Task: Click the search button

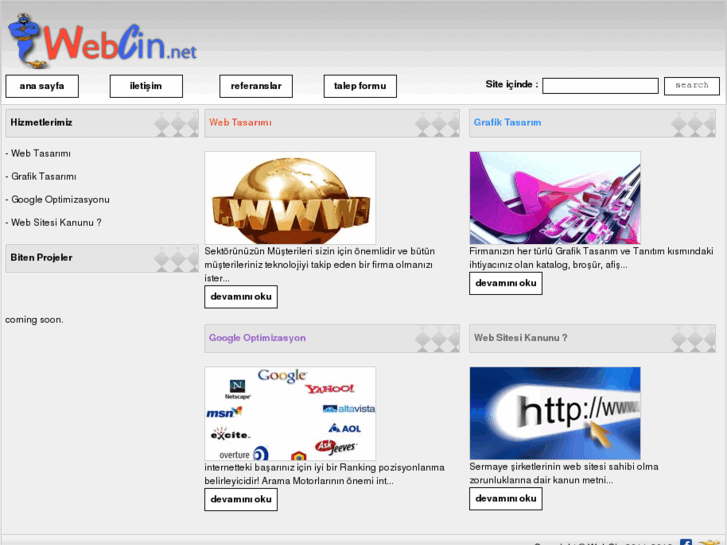Action: tap(692, 86)
